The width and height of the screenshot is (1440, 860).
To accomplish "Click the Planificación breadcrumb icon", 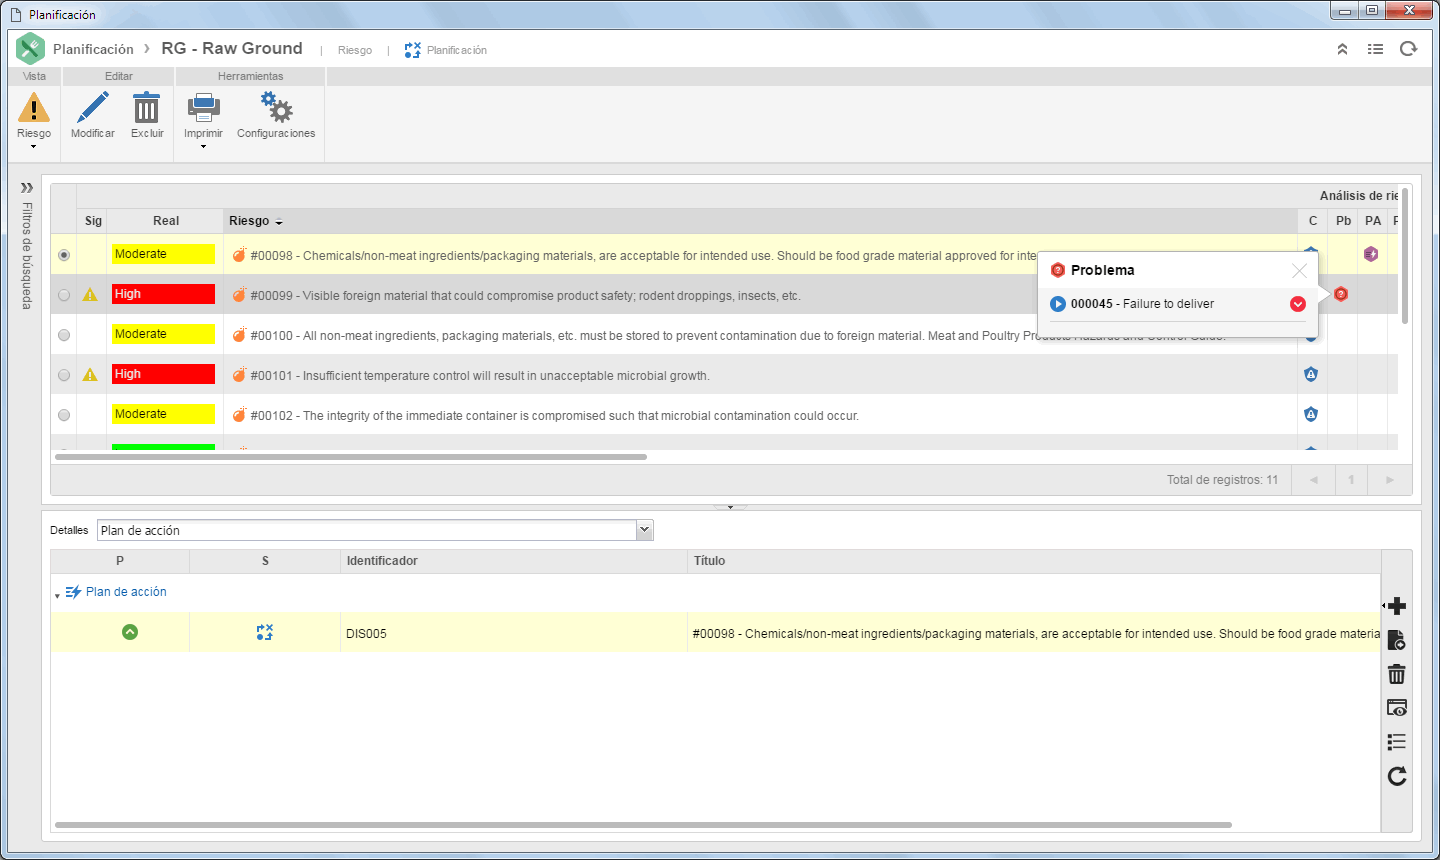I will coord(412,50).
